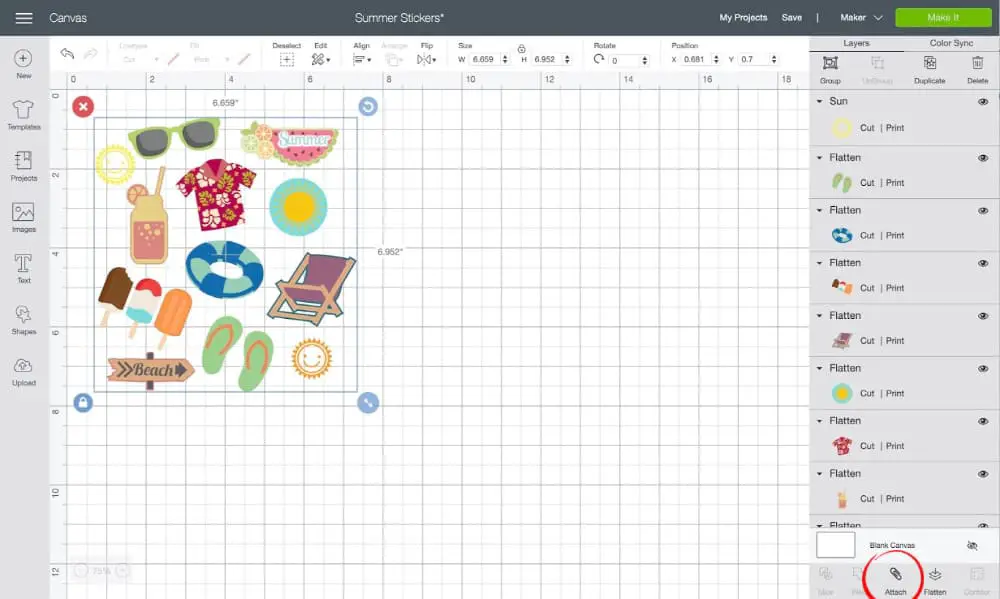Hide the Hawaiian shirt Flatten layer

coord(983,421)
